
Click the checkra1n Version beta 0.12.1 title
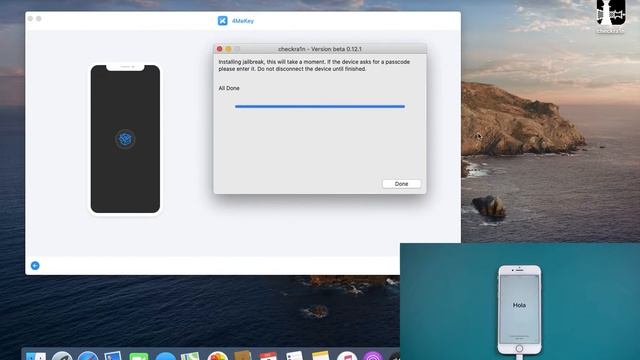pyautogui.click(x=320, y=49)
